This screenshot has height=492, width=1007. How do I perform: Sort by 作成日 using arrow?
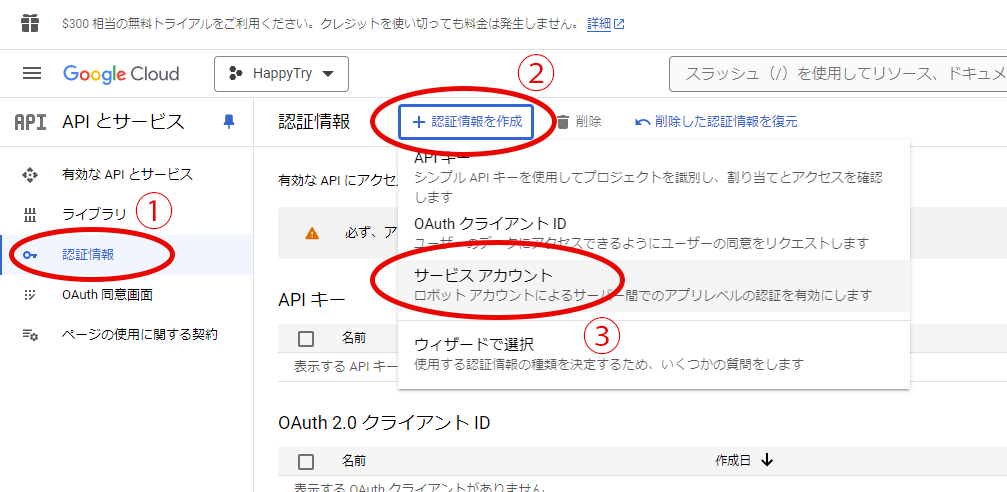tap(767, 460)
